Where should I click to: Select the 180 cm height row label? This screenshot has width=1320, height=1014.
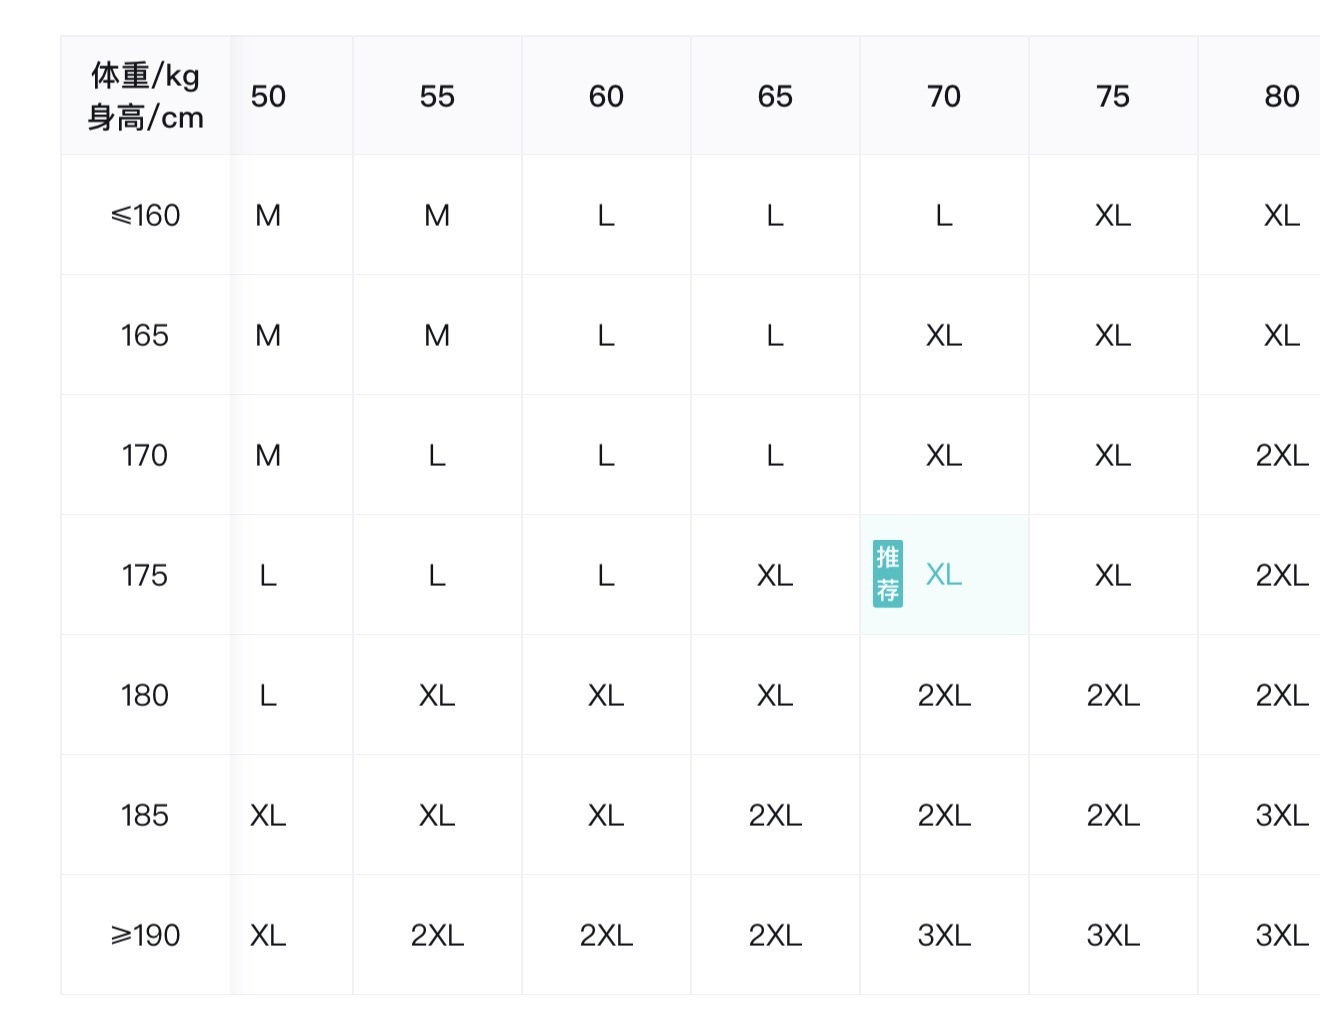coord(146,695)
